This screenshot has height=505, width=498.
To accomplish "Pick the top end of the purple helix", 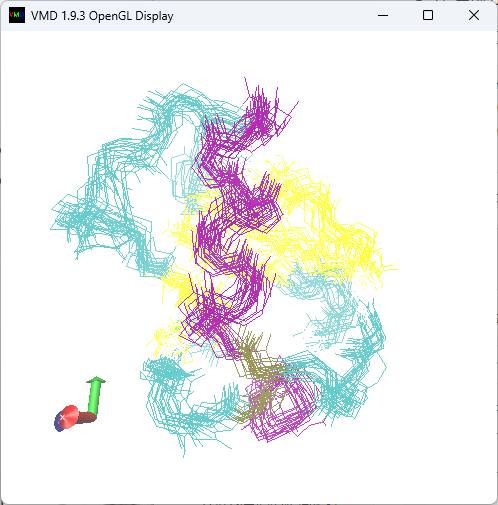I will coord(263,110).
